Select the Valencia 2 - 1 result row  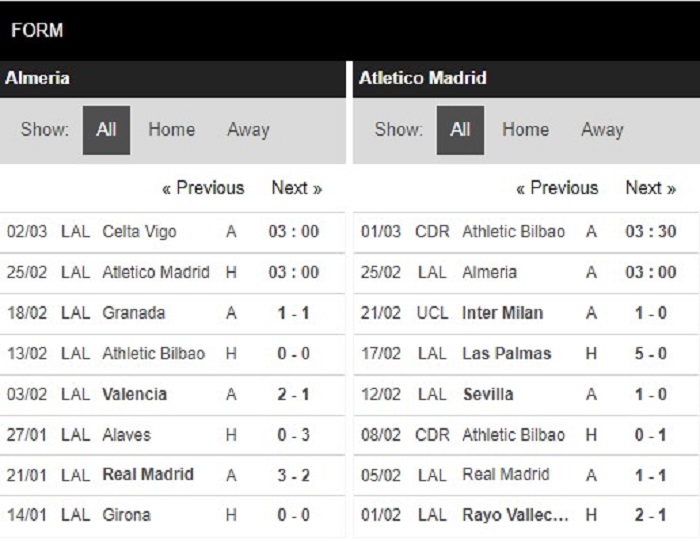click(172, 394)
